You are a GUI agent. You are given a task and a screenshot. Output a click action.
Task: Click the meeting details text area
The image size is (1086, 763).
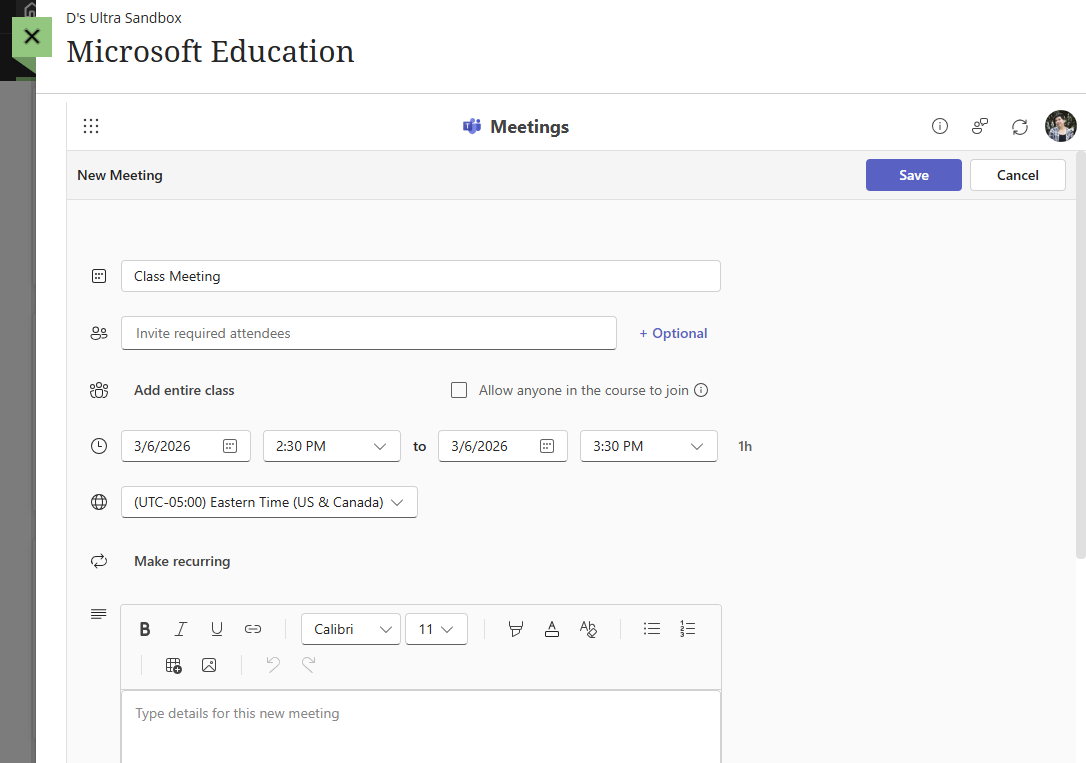pyautogui.click(x=420, y=727)
